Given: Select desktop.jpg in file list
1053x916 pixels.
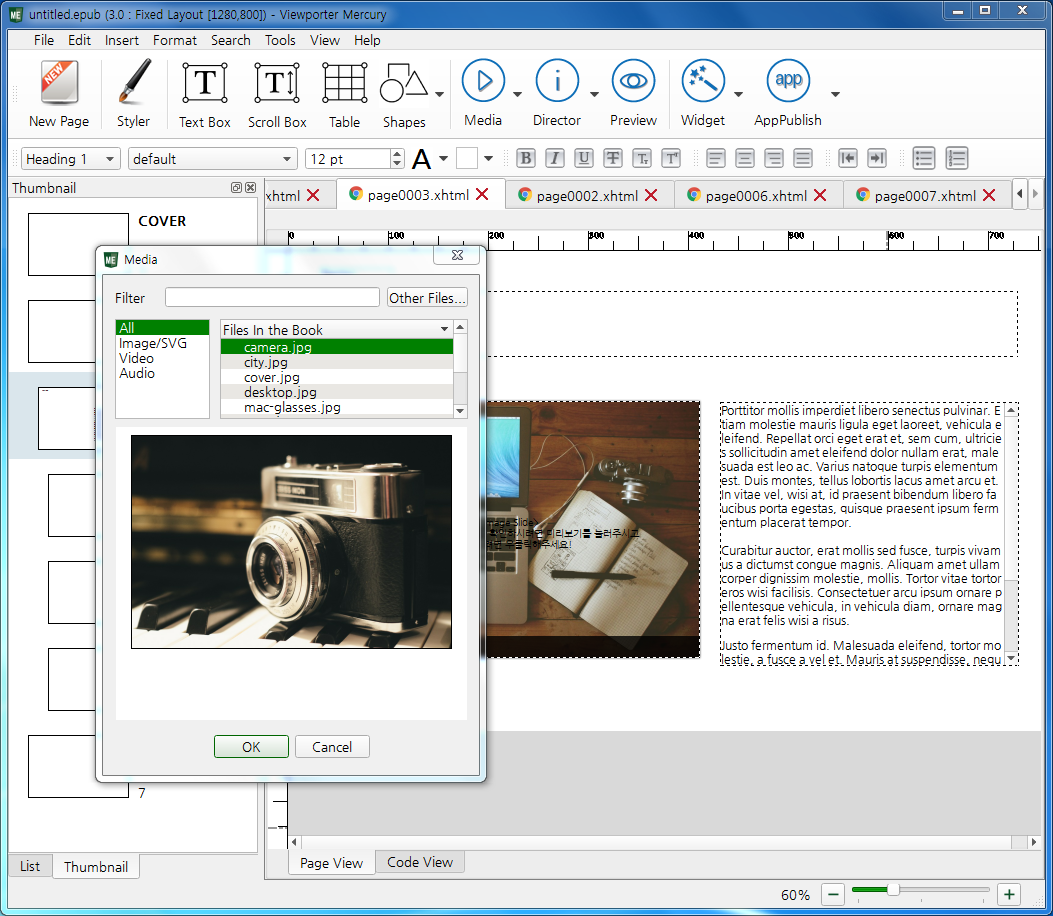Looking at the screenshot, I should [x=336, y=392].
